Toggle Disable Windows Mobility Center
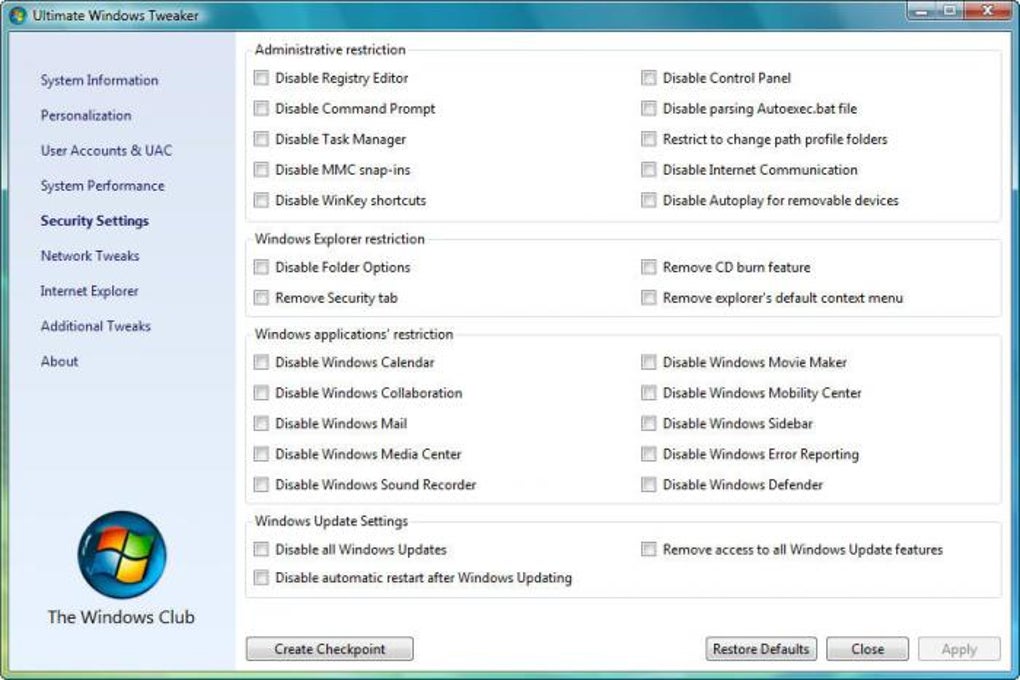The image size is (1020, 680). (x=649, y=393)
